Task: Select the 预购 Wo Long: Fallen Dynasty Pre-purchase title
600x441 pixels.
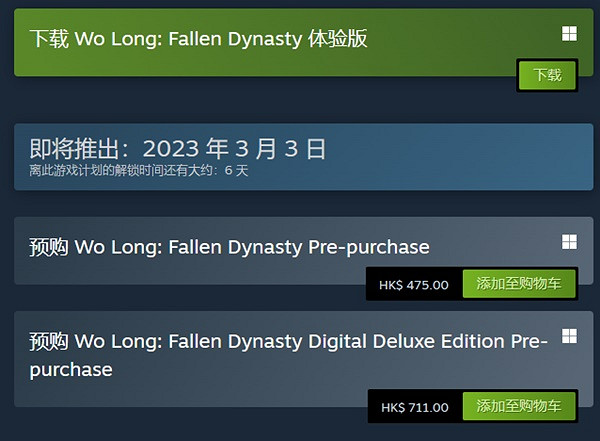Action: tap(229, 246)
